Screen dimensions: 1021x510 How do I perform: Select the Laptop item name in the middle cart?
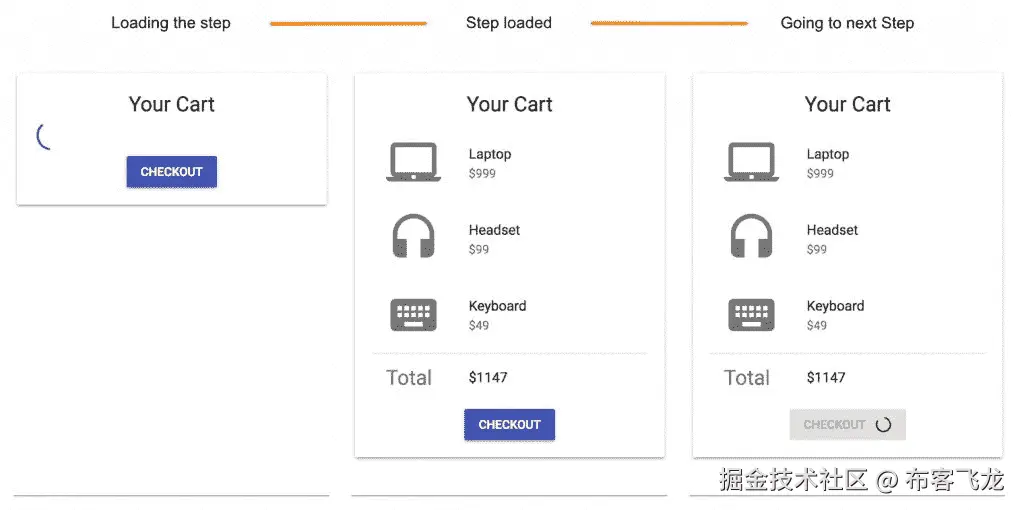click(x=490, y=154)
